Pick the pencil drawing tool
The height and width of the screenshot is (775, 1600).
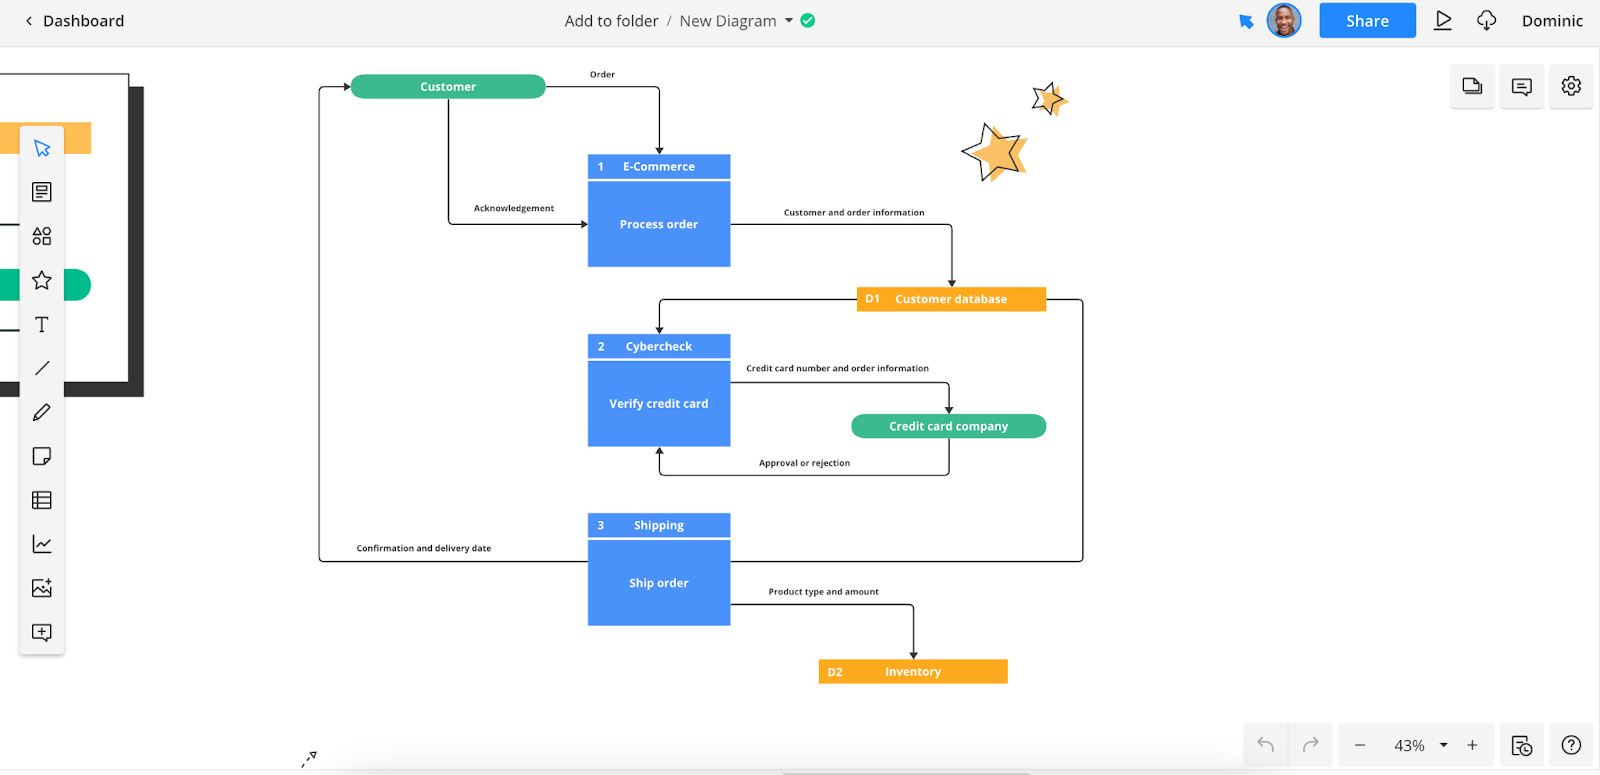coord(42,412)
